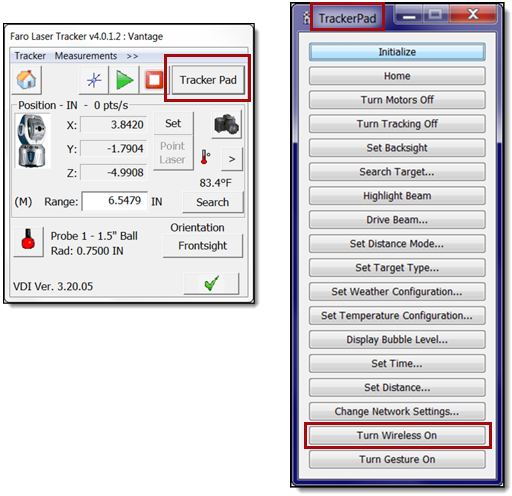Expand more options with > button

click(232, 159)
